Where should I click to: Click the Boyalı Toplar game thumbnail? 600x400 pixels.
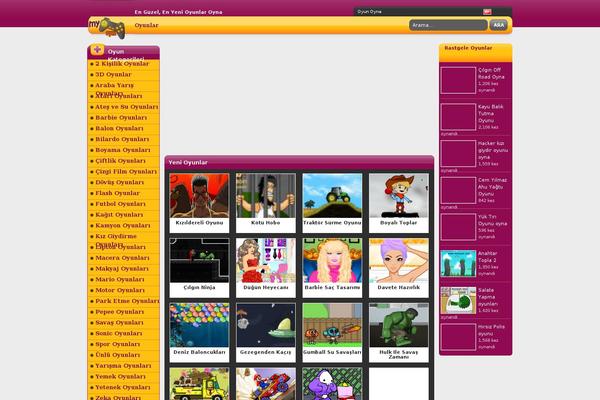point(399,196)
